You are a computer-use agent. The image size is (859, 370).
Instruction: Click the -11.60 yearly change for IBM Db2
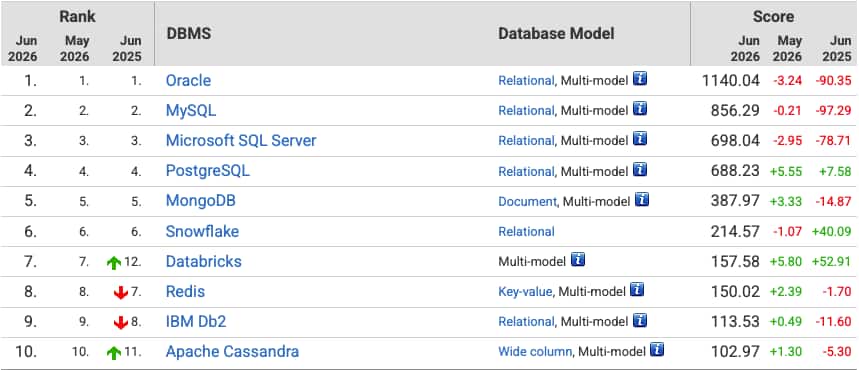click(833, 322)
